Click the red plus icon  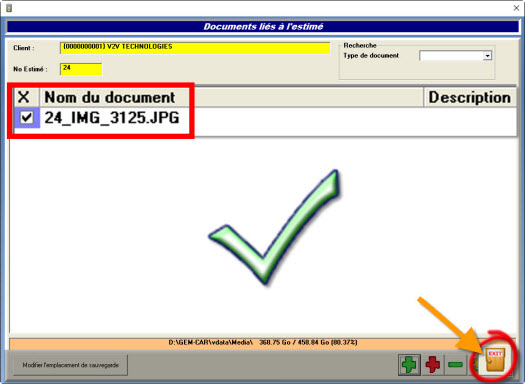coord(433,364)
